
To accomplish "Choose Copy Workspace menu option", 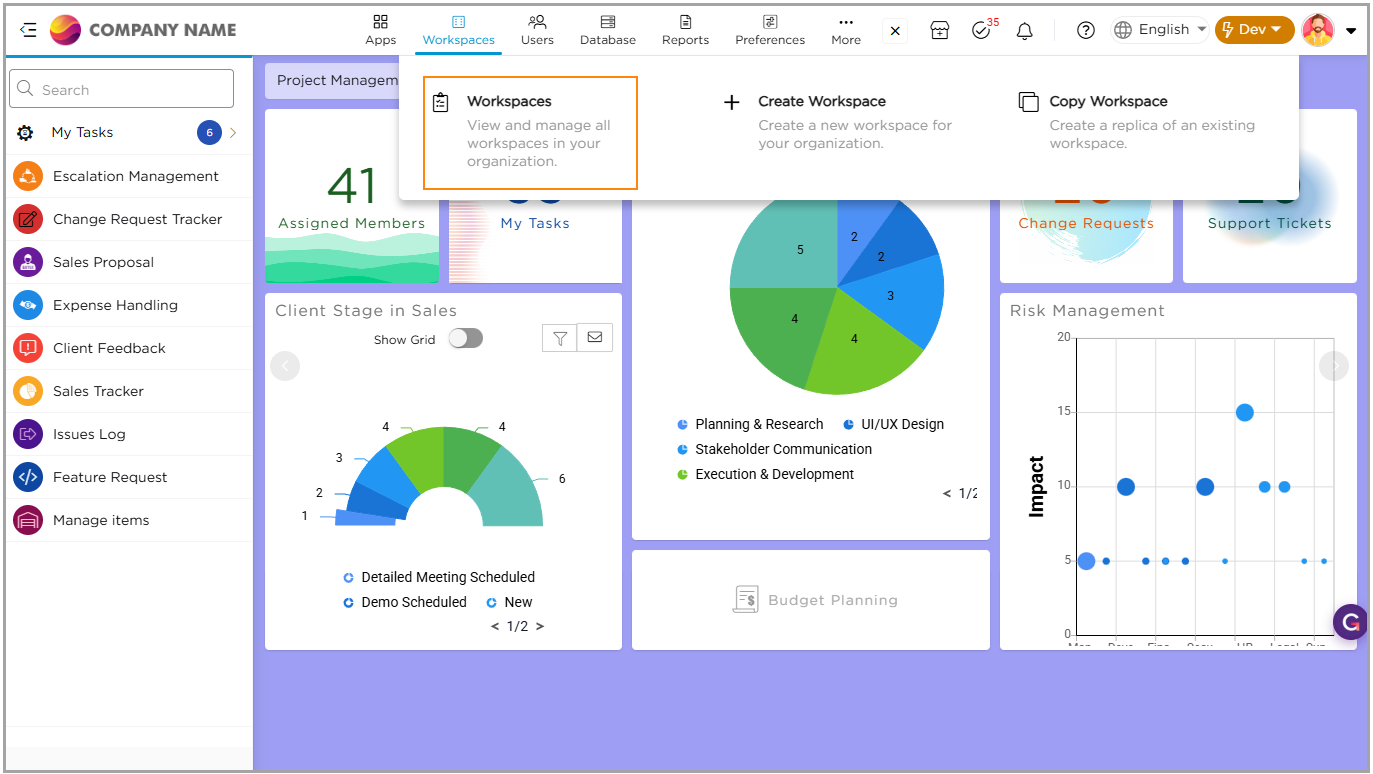I will click(1108, 102).
